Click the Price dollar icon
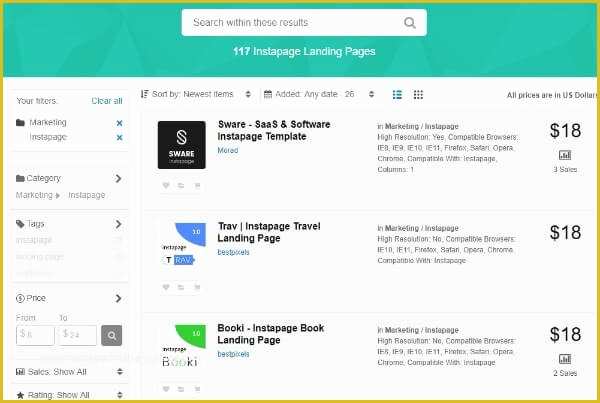The height and width of the screenshot is (403, 600). tap(20, 299)
